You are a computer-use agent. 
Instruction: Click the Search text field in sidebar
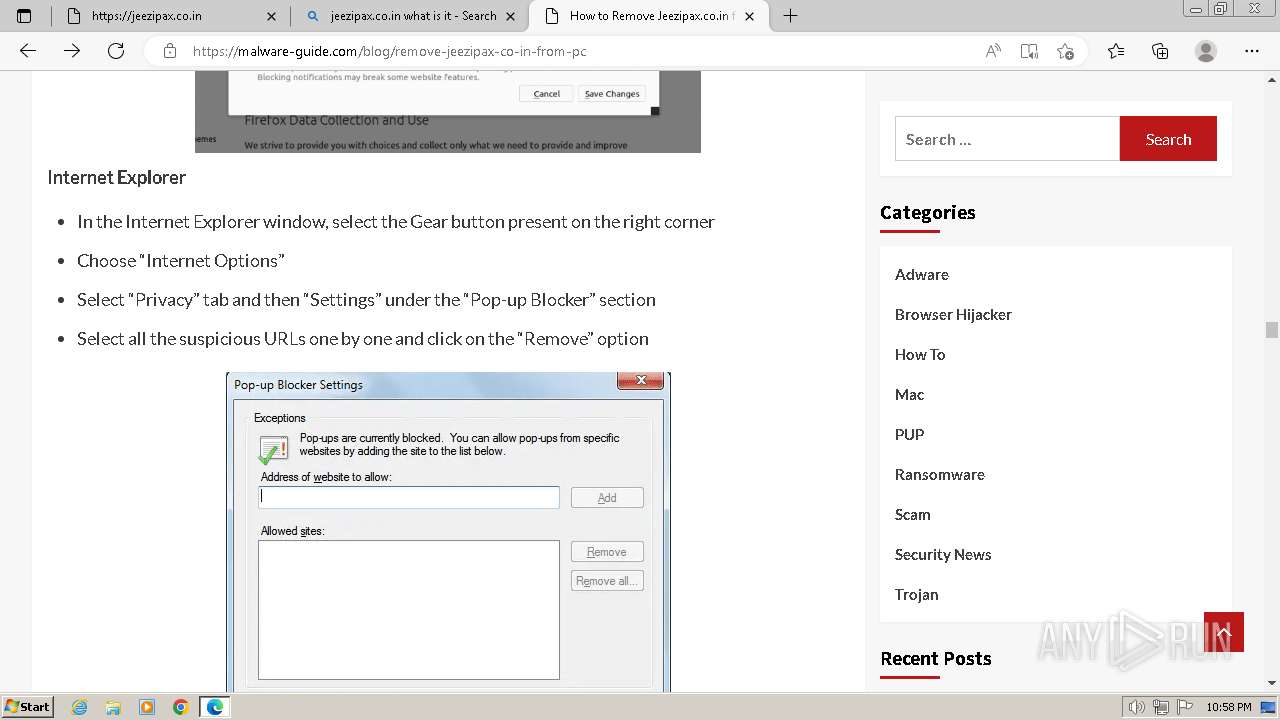click(x=1007, y=139)
